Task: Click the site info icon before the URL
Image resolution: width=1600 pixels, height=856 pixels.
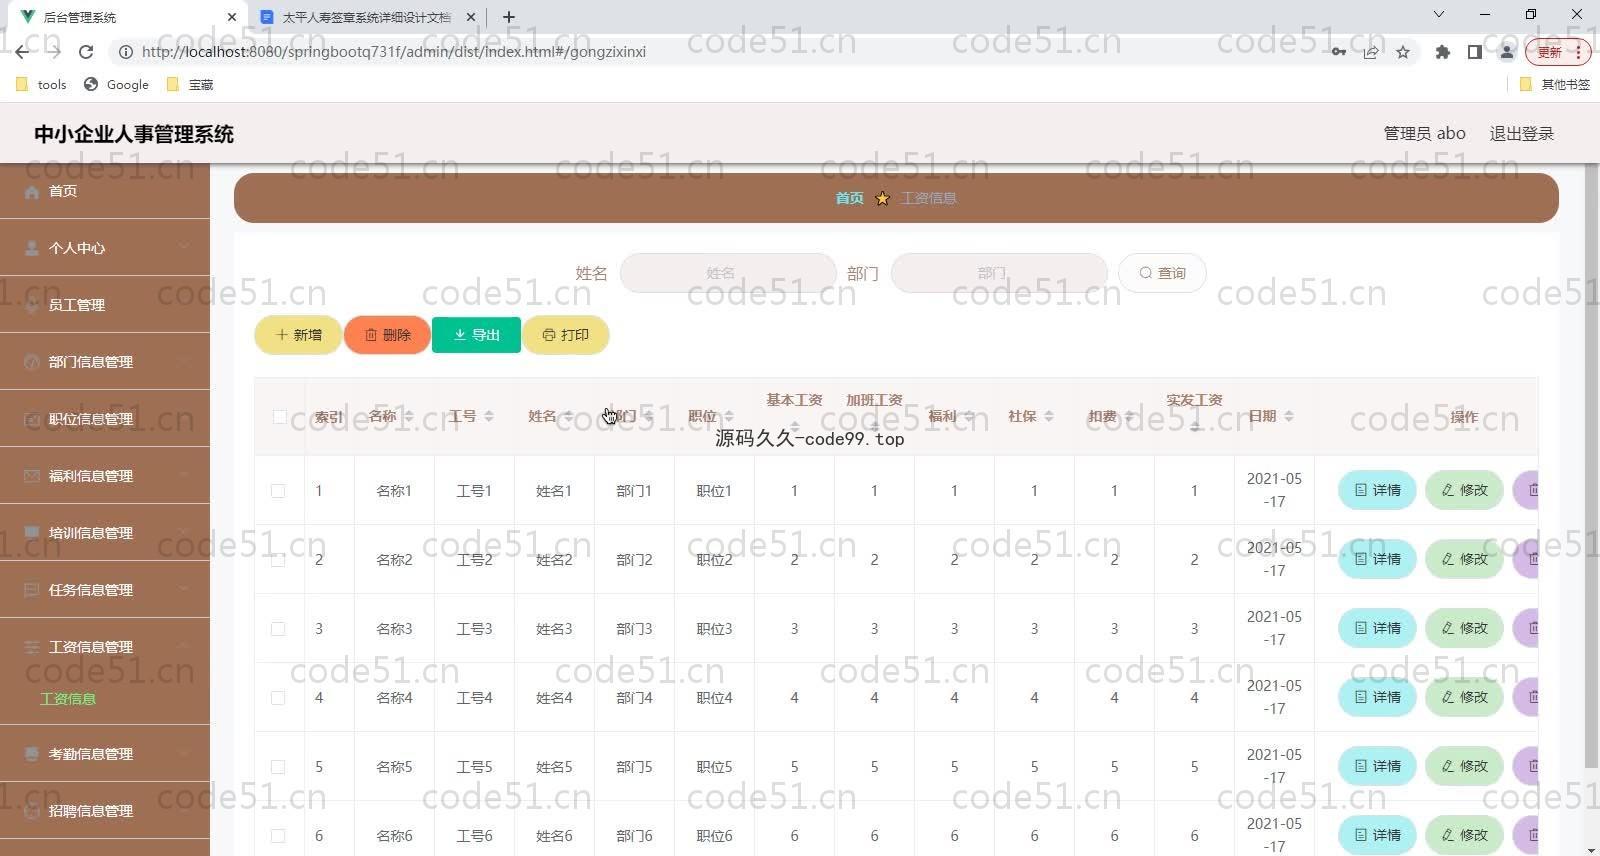Action: coord(126,52)
